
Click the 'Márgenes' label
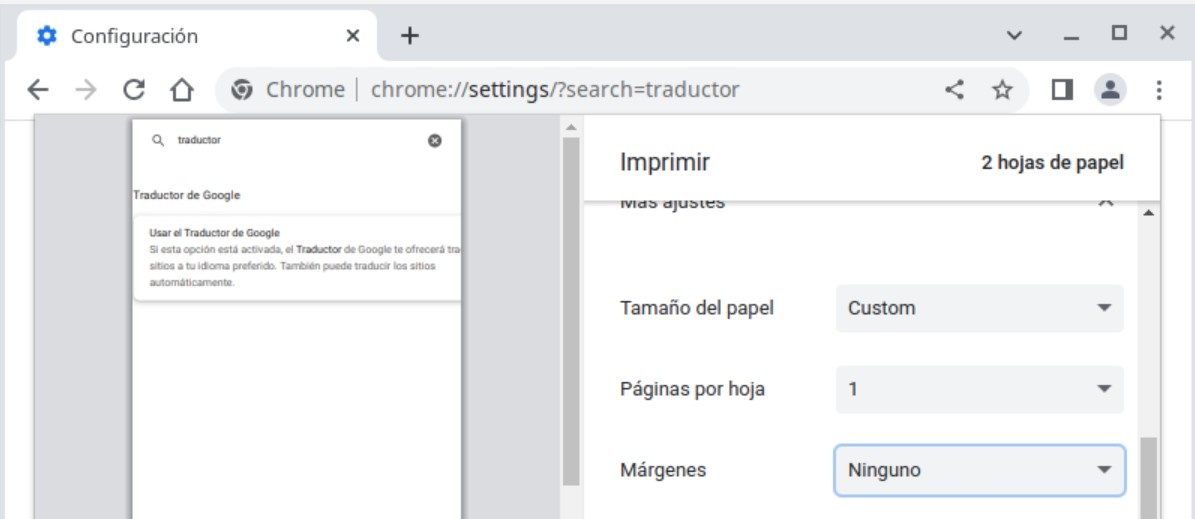[663, 470]
